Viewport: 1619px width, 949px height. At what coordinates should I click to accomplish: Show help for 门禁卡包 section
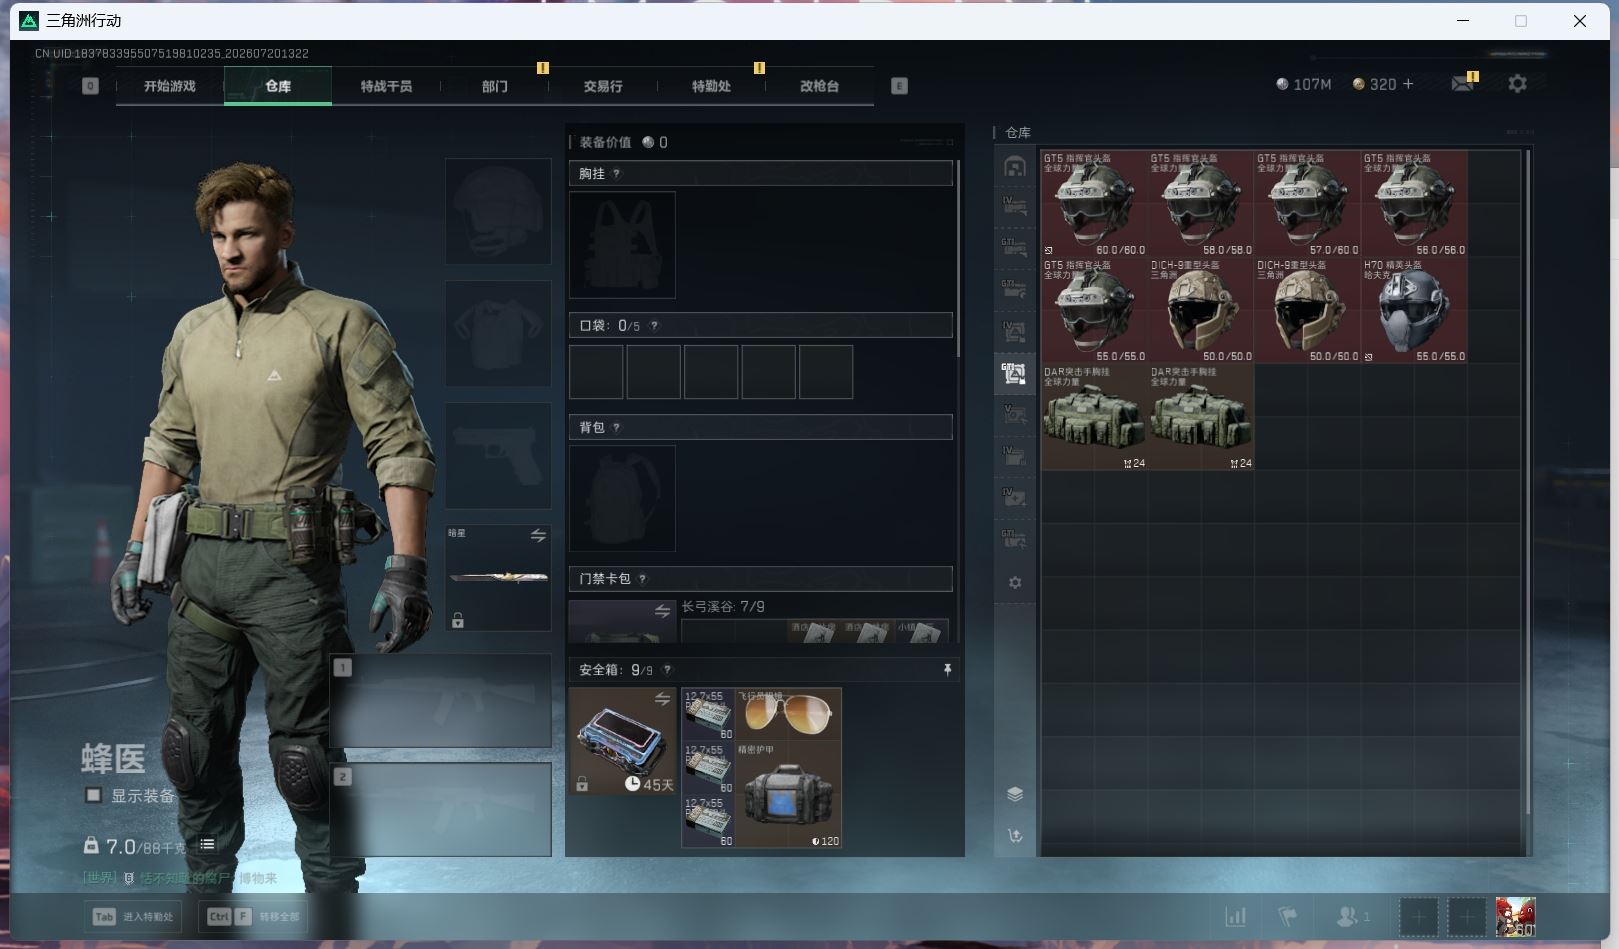642,579
